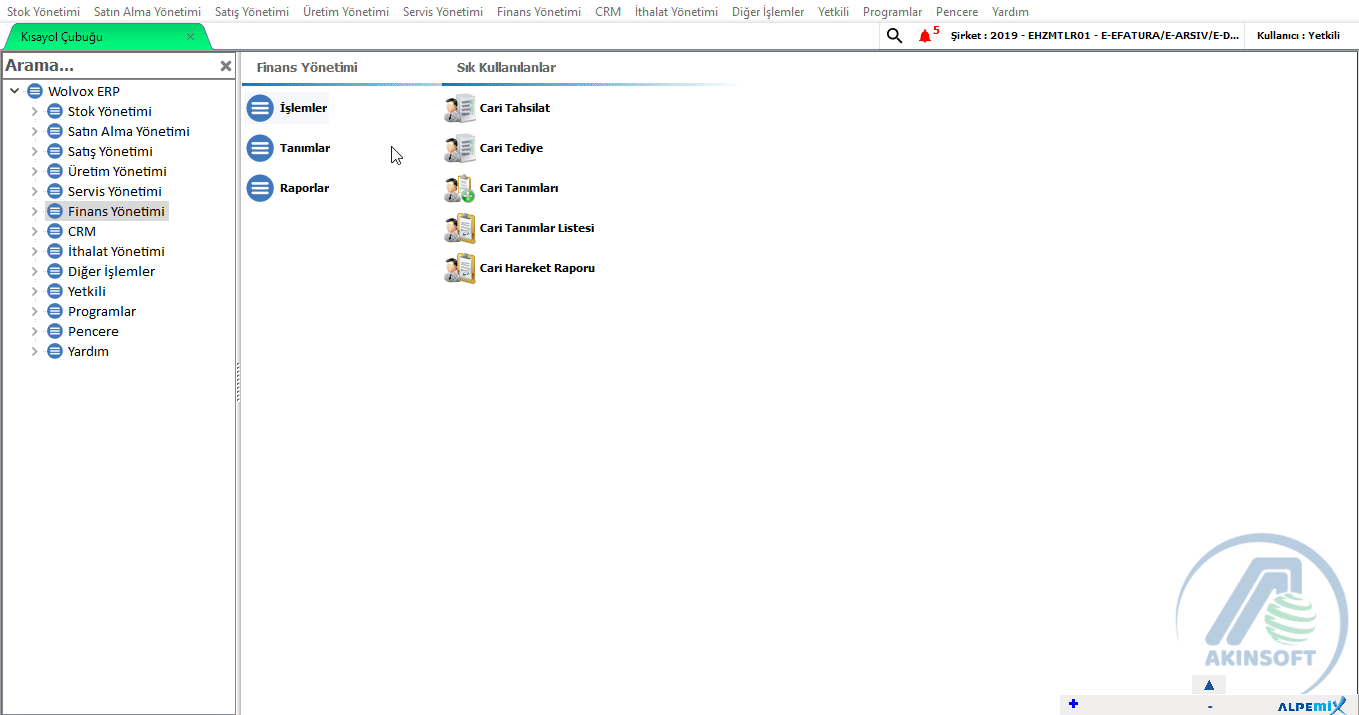
Task: Click the İşlemler label
Action: pos(303,108)
